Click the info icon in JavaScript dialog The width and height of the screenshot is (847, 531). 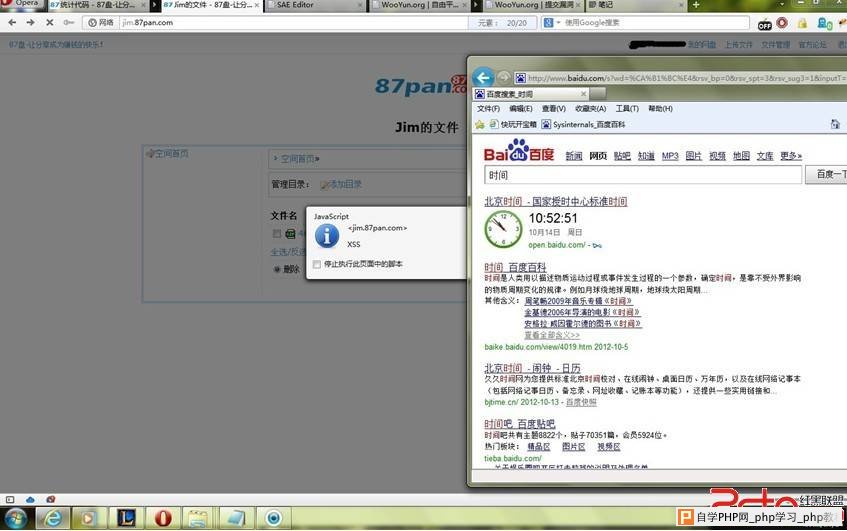(x=327, y=236)
